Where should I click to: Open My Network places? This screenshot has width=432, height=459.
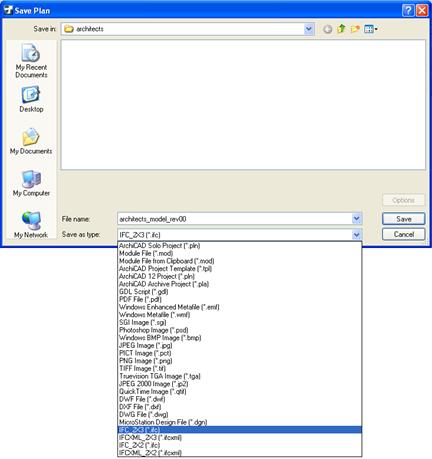click(31, 225)
